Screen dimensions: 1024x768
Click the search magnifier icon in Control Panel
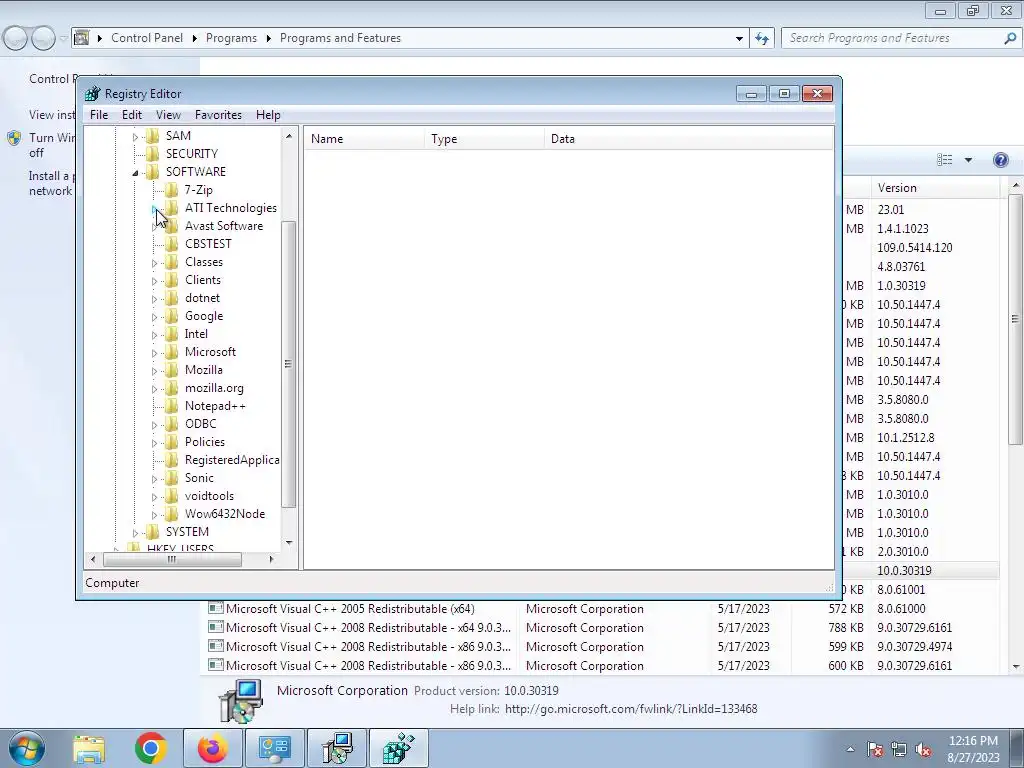1010,39
